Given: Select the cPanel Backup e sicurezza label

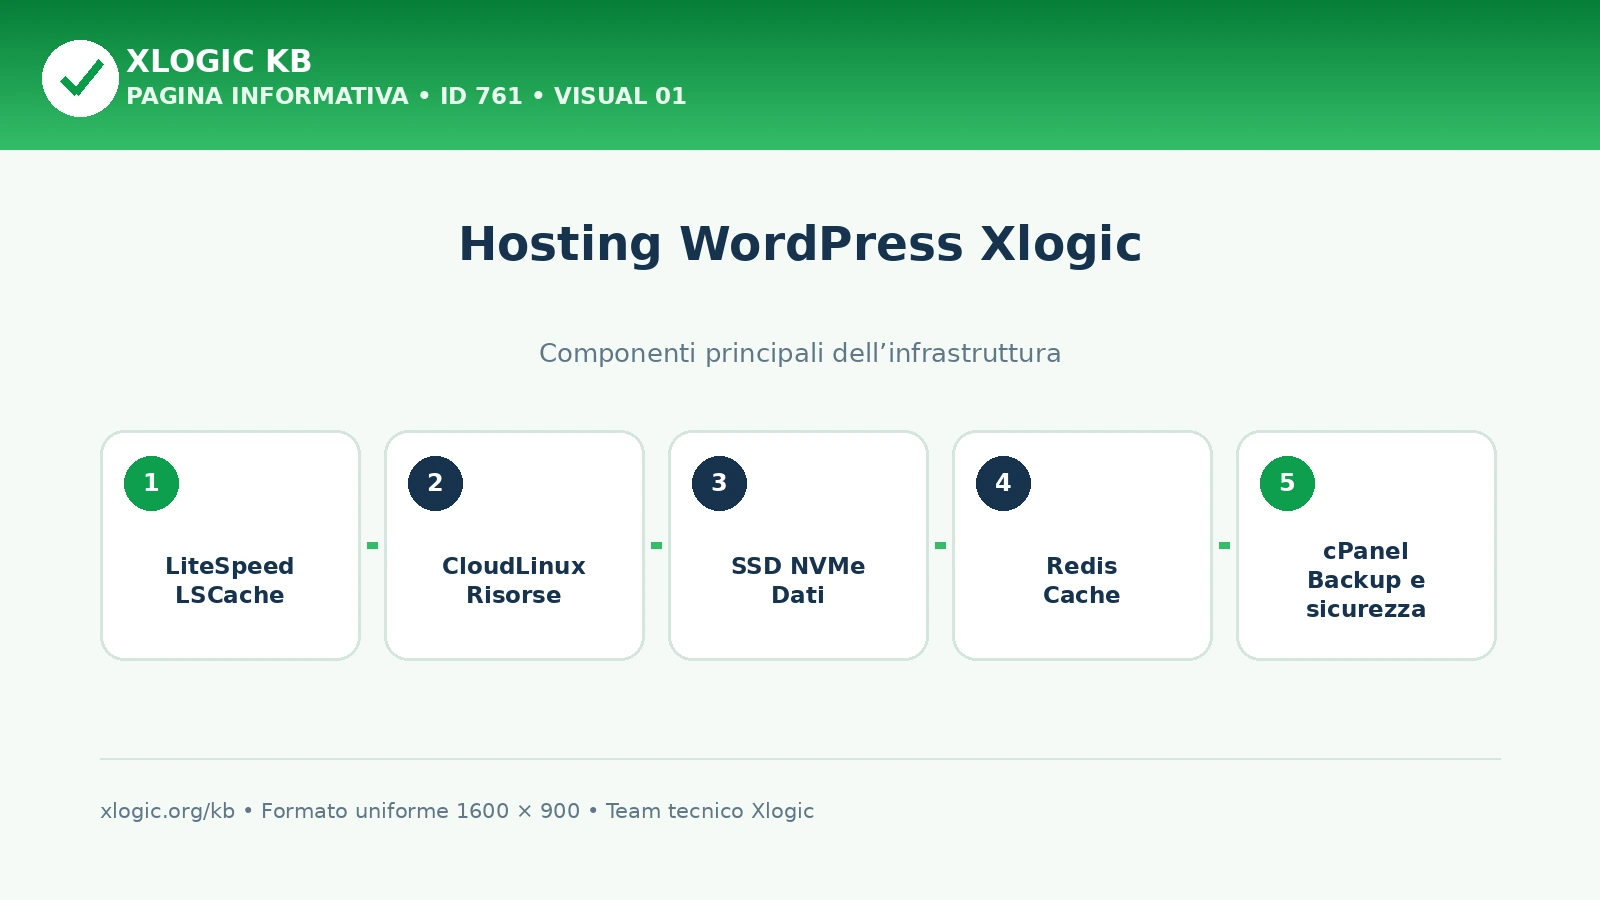Looking at the screenshot, I should coord(1366,580).
